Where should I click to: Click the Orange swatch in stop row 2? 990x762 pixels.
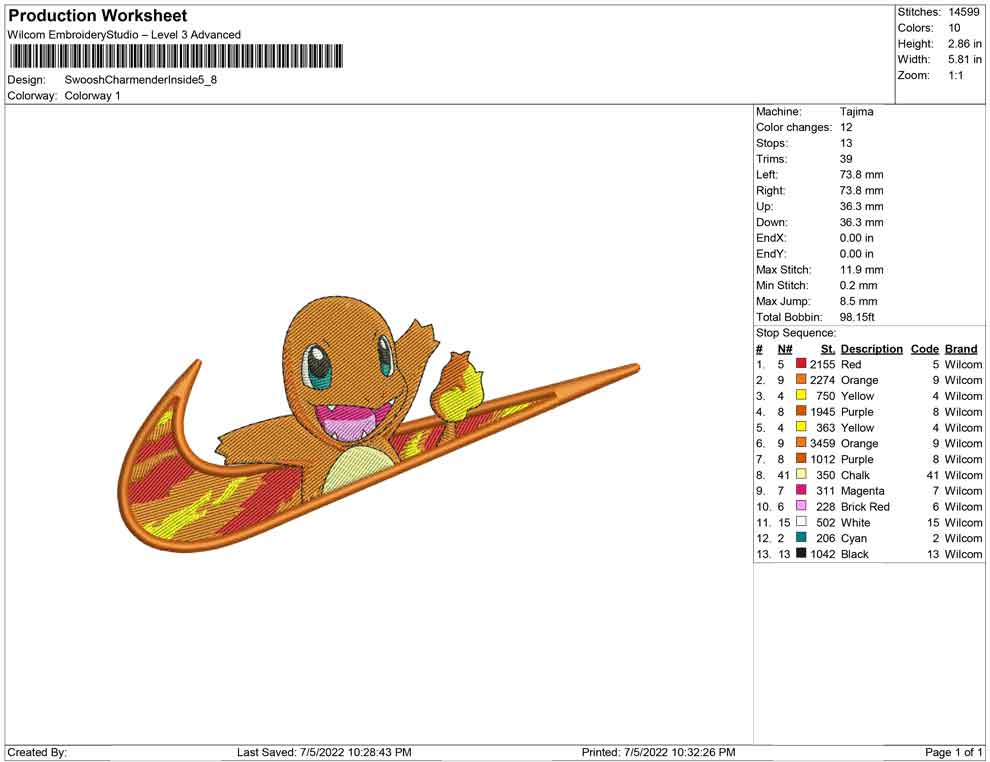[801, 379]
